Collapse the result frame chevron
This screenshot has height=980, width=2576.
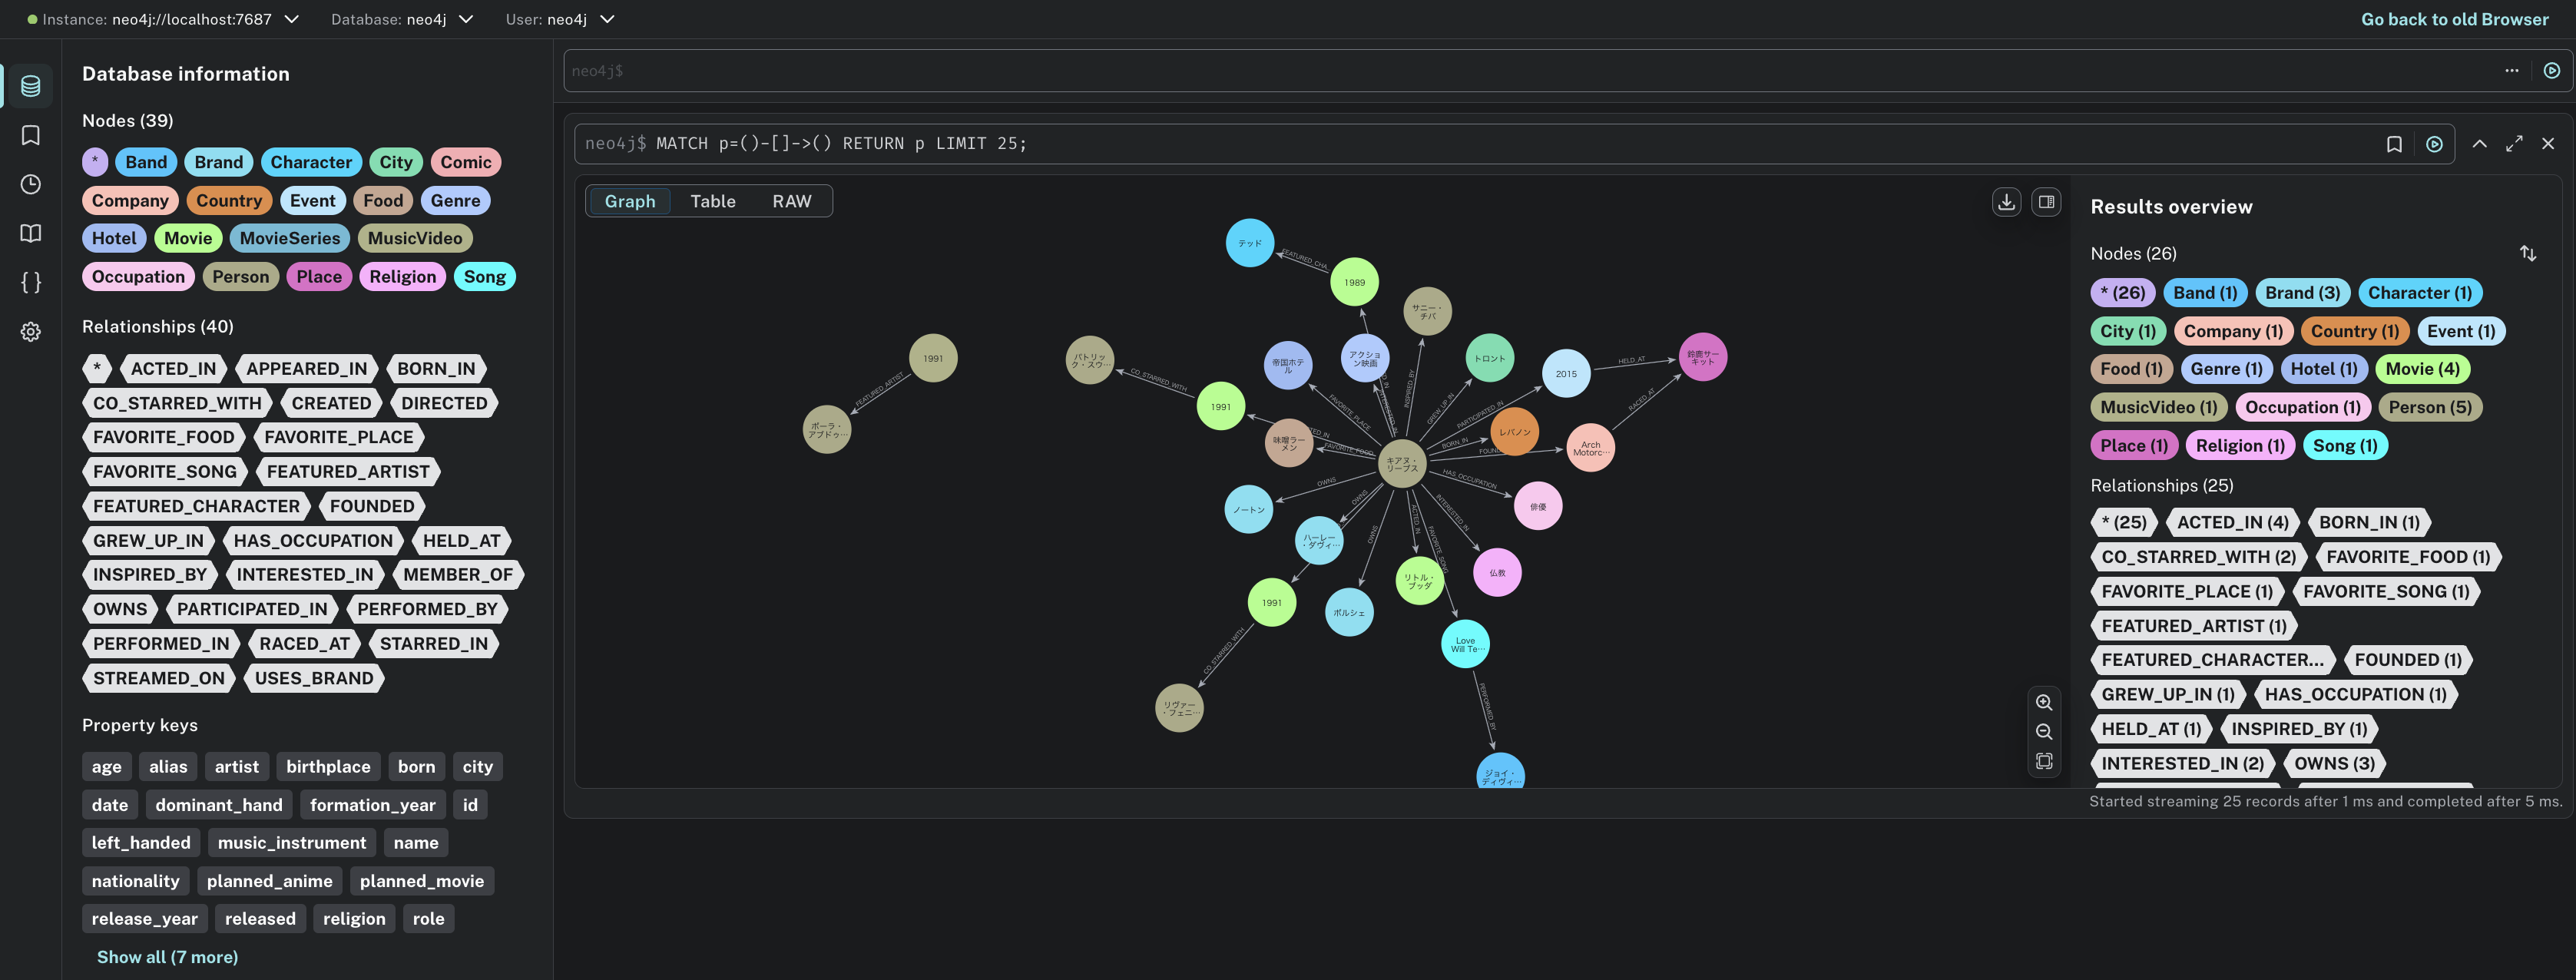[2480, 144]
